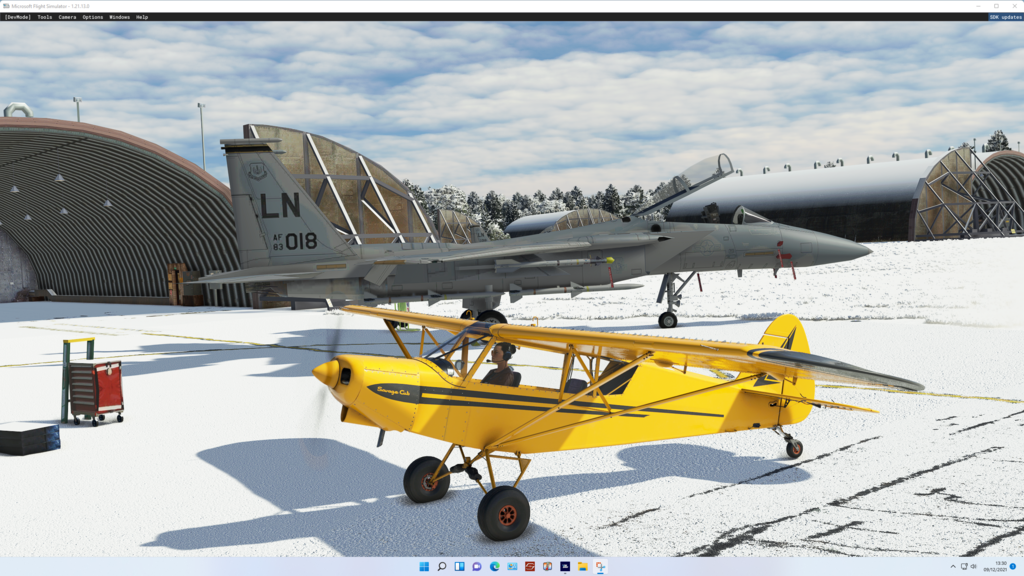Open the Chat app from taskbar
Image resolution: width=1024 pixels, height=576 pixels.
click(x=477, y=566)
